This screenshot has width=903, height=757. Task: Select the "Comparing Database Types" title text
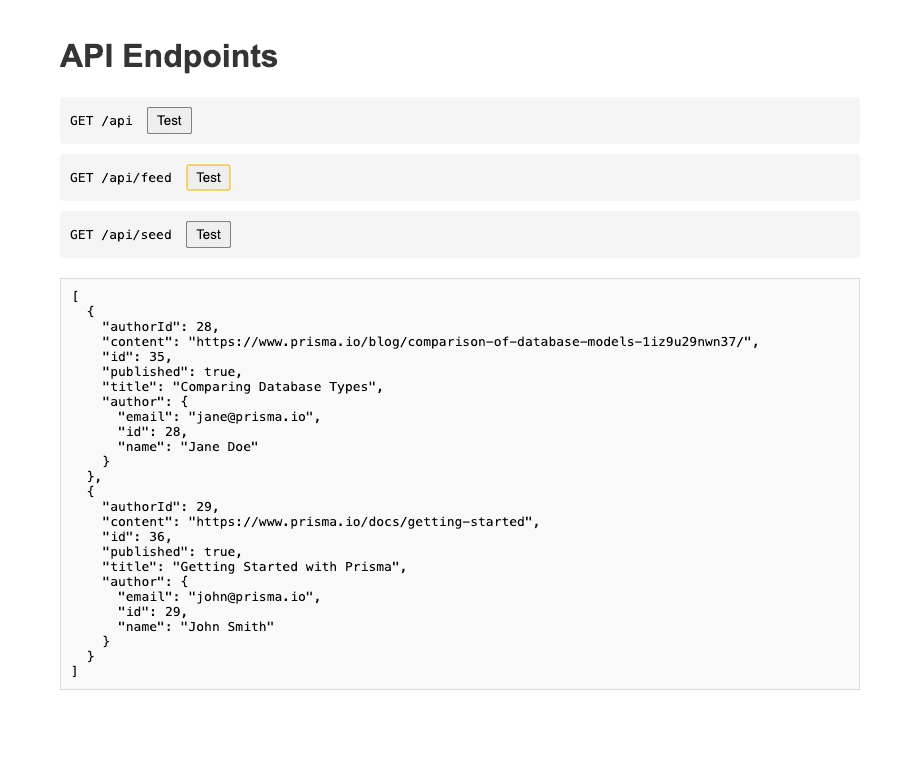[277, 387]
